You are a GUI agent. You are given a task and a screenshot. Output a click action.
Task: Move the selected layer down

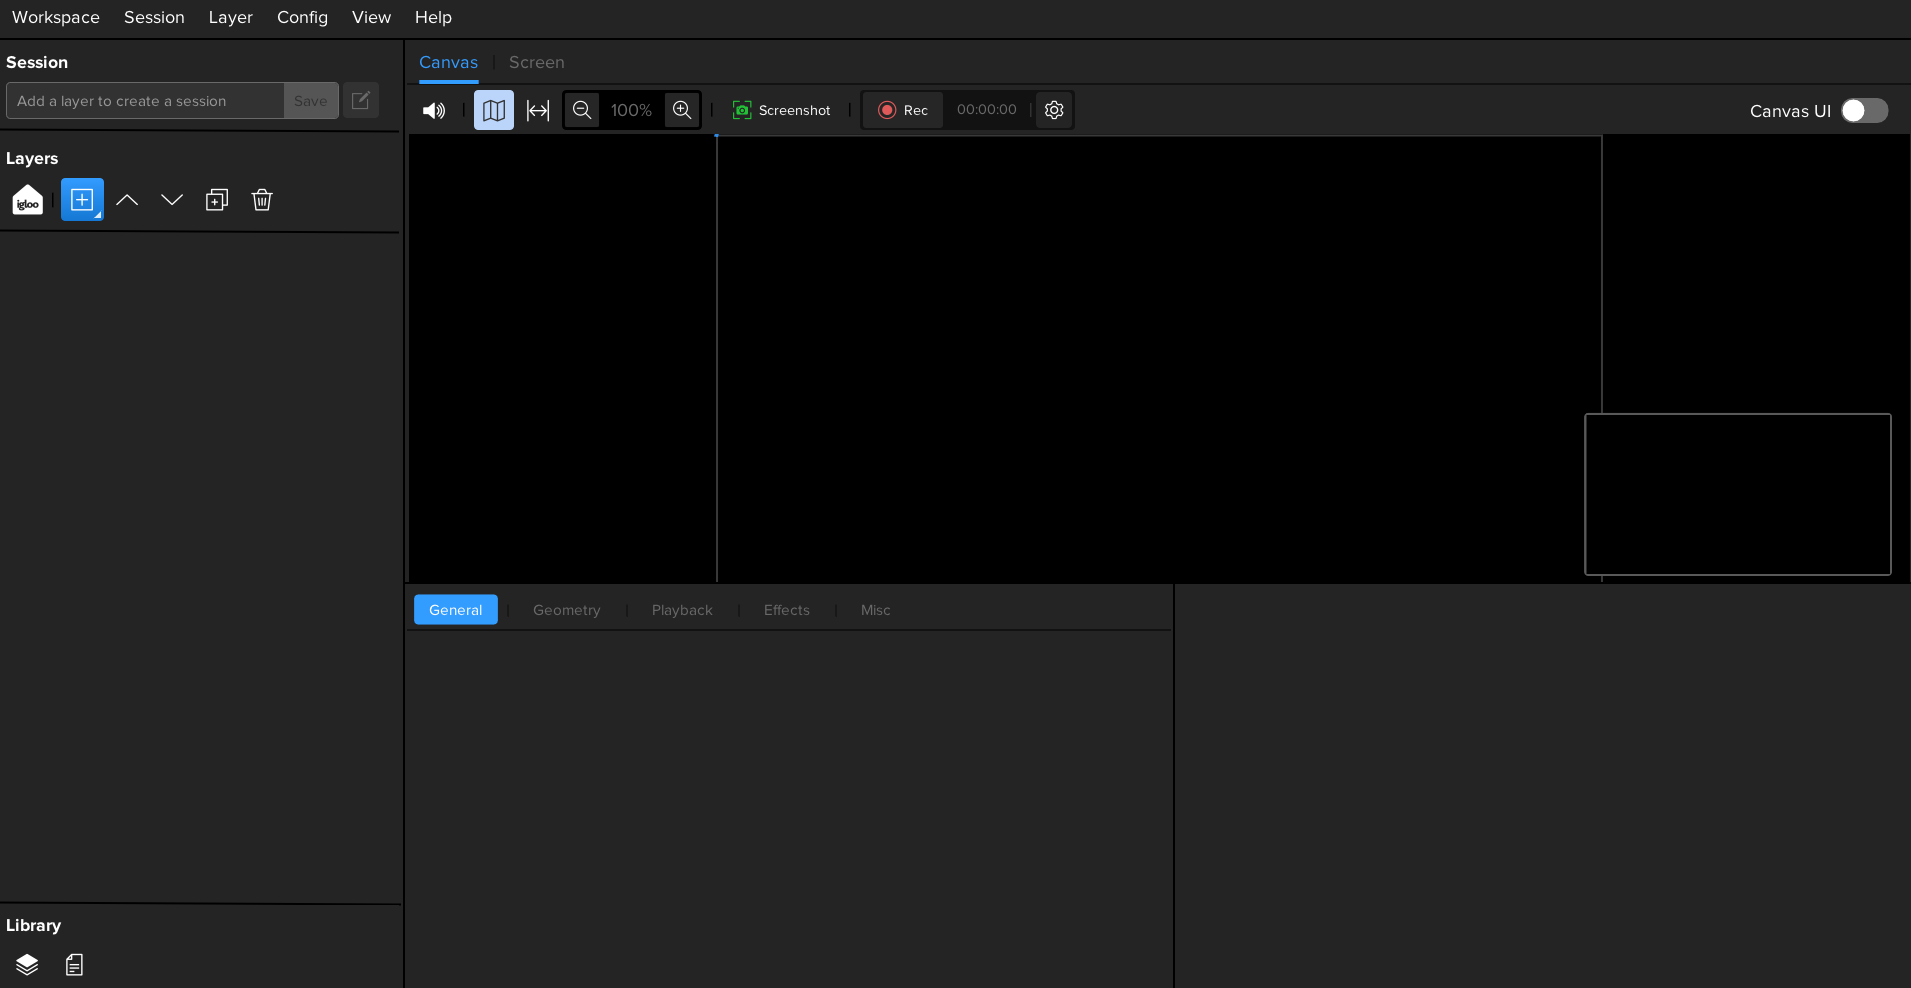[172, 200]
